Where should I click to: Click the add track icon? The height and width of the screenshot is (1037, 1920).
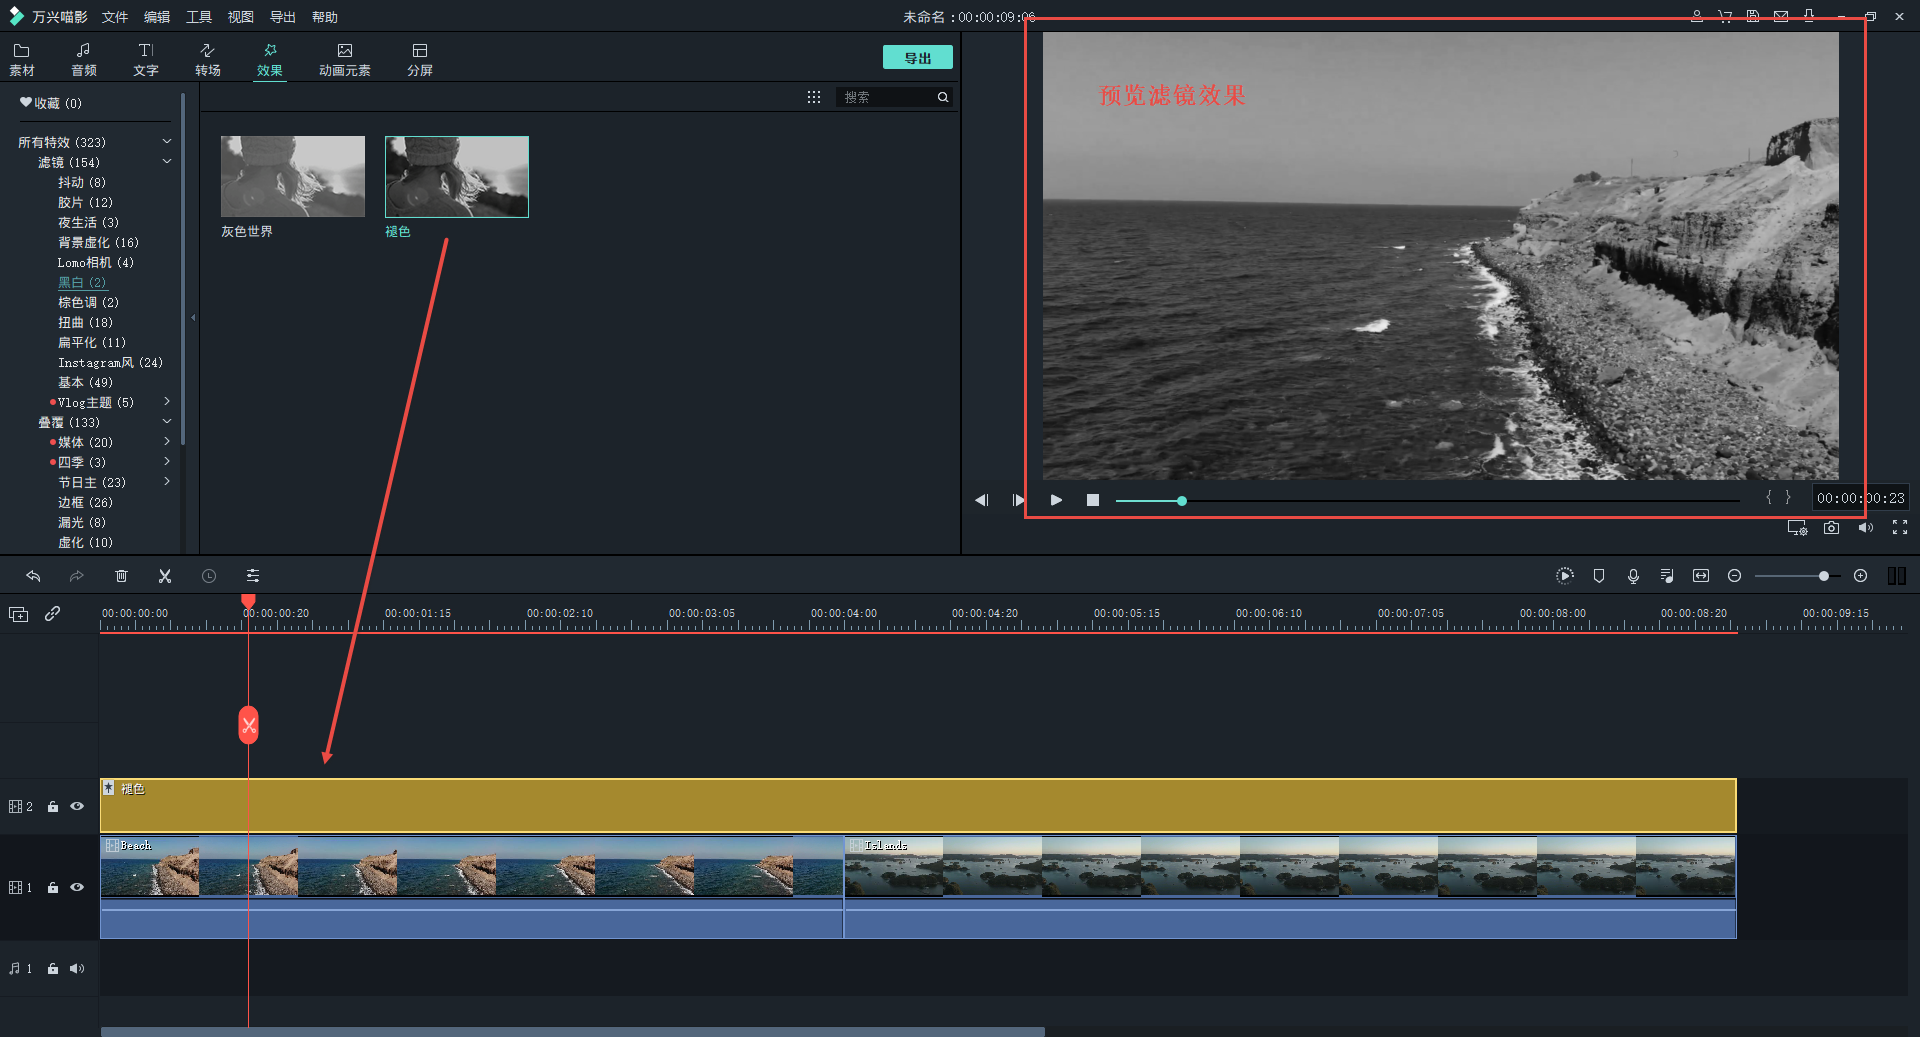[18, 614]
